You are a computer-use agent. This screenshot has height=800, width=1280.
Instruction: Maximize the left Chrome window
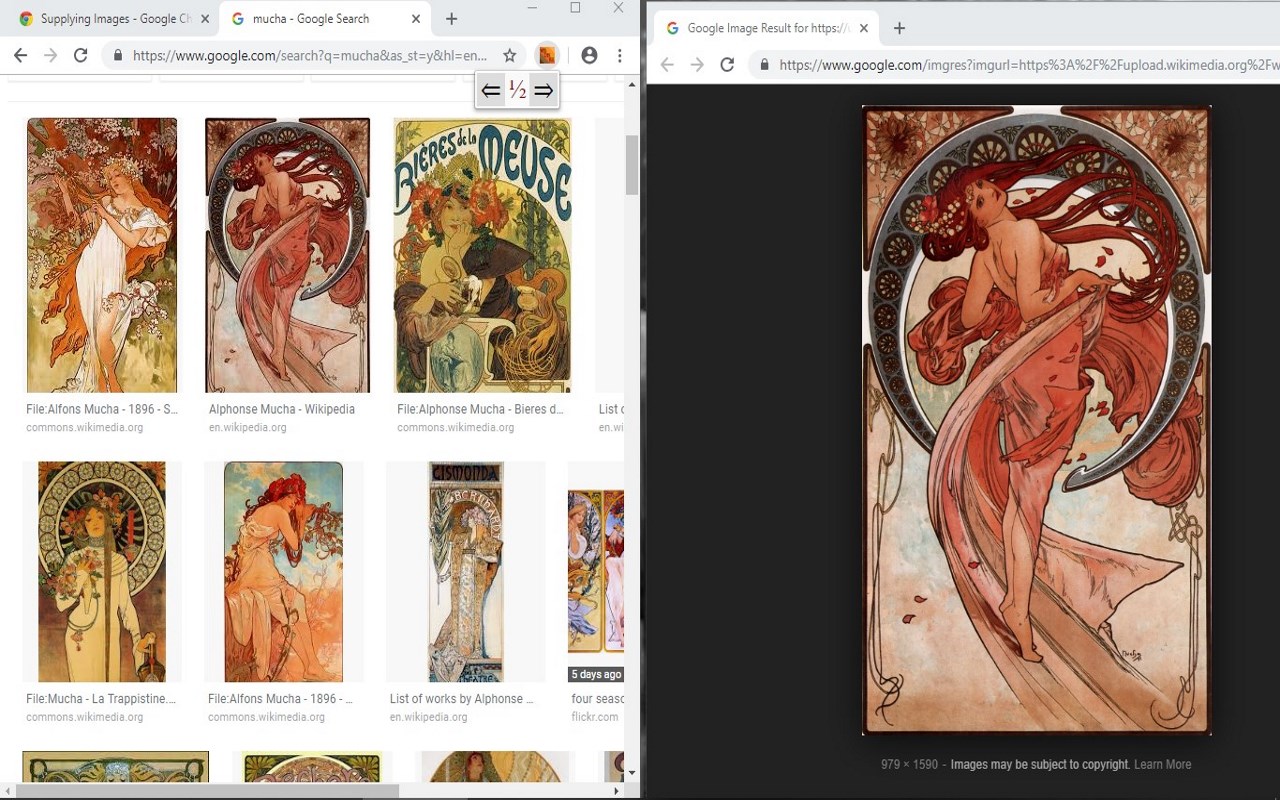click(575, 8)
